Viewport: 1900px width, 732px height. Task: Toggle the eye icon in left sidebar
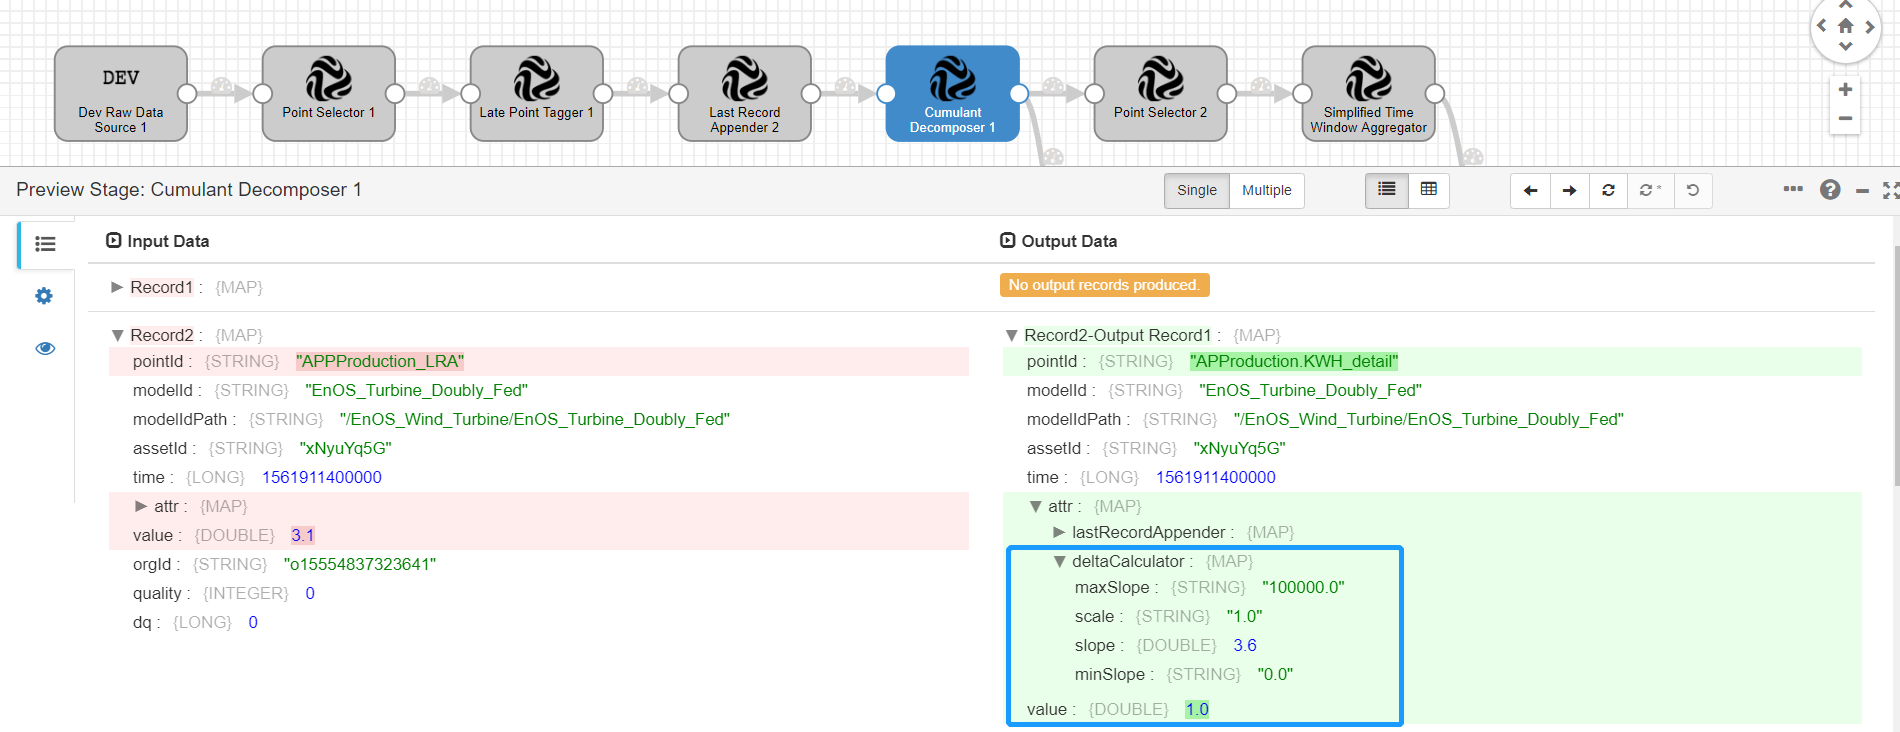[x=44, y=348]
